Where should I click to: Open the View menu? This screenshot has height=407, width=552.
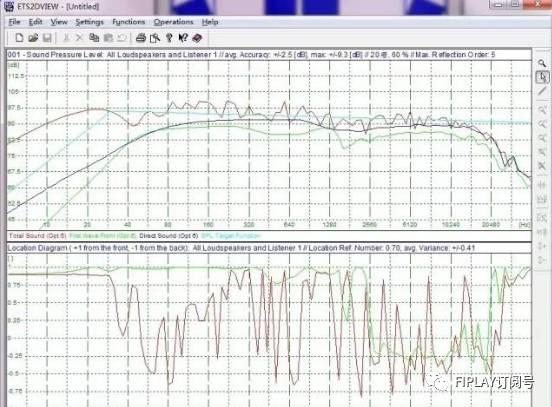[59, 22]
